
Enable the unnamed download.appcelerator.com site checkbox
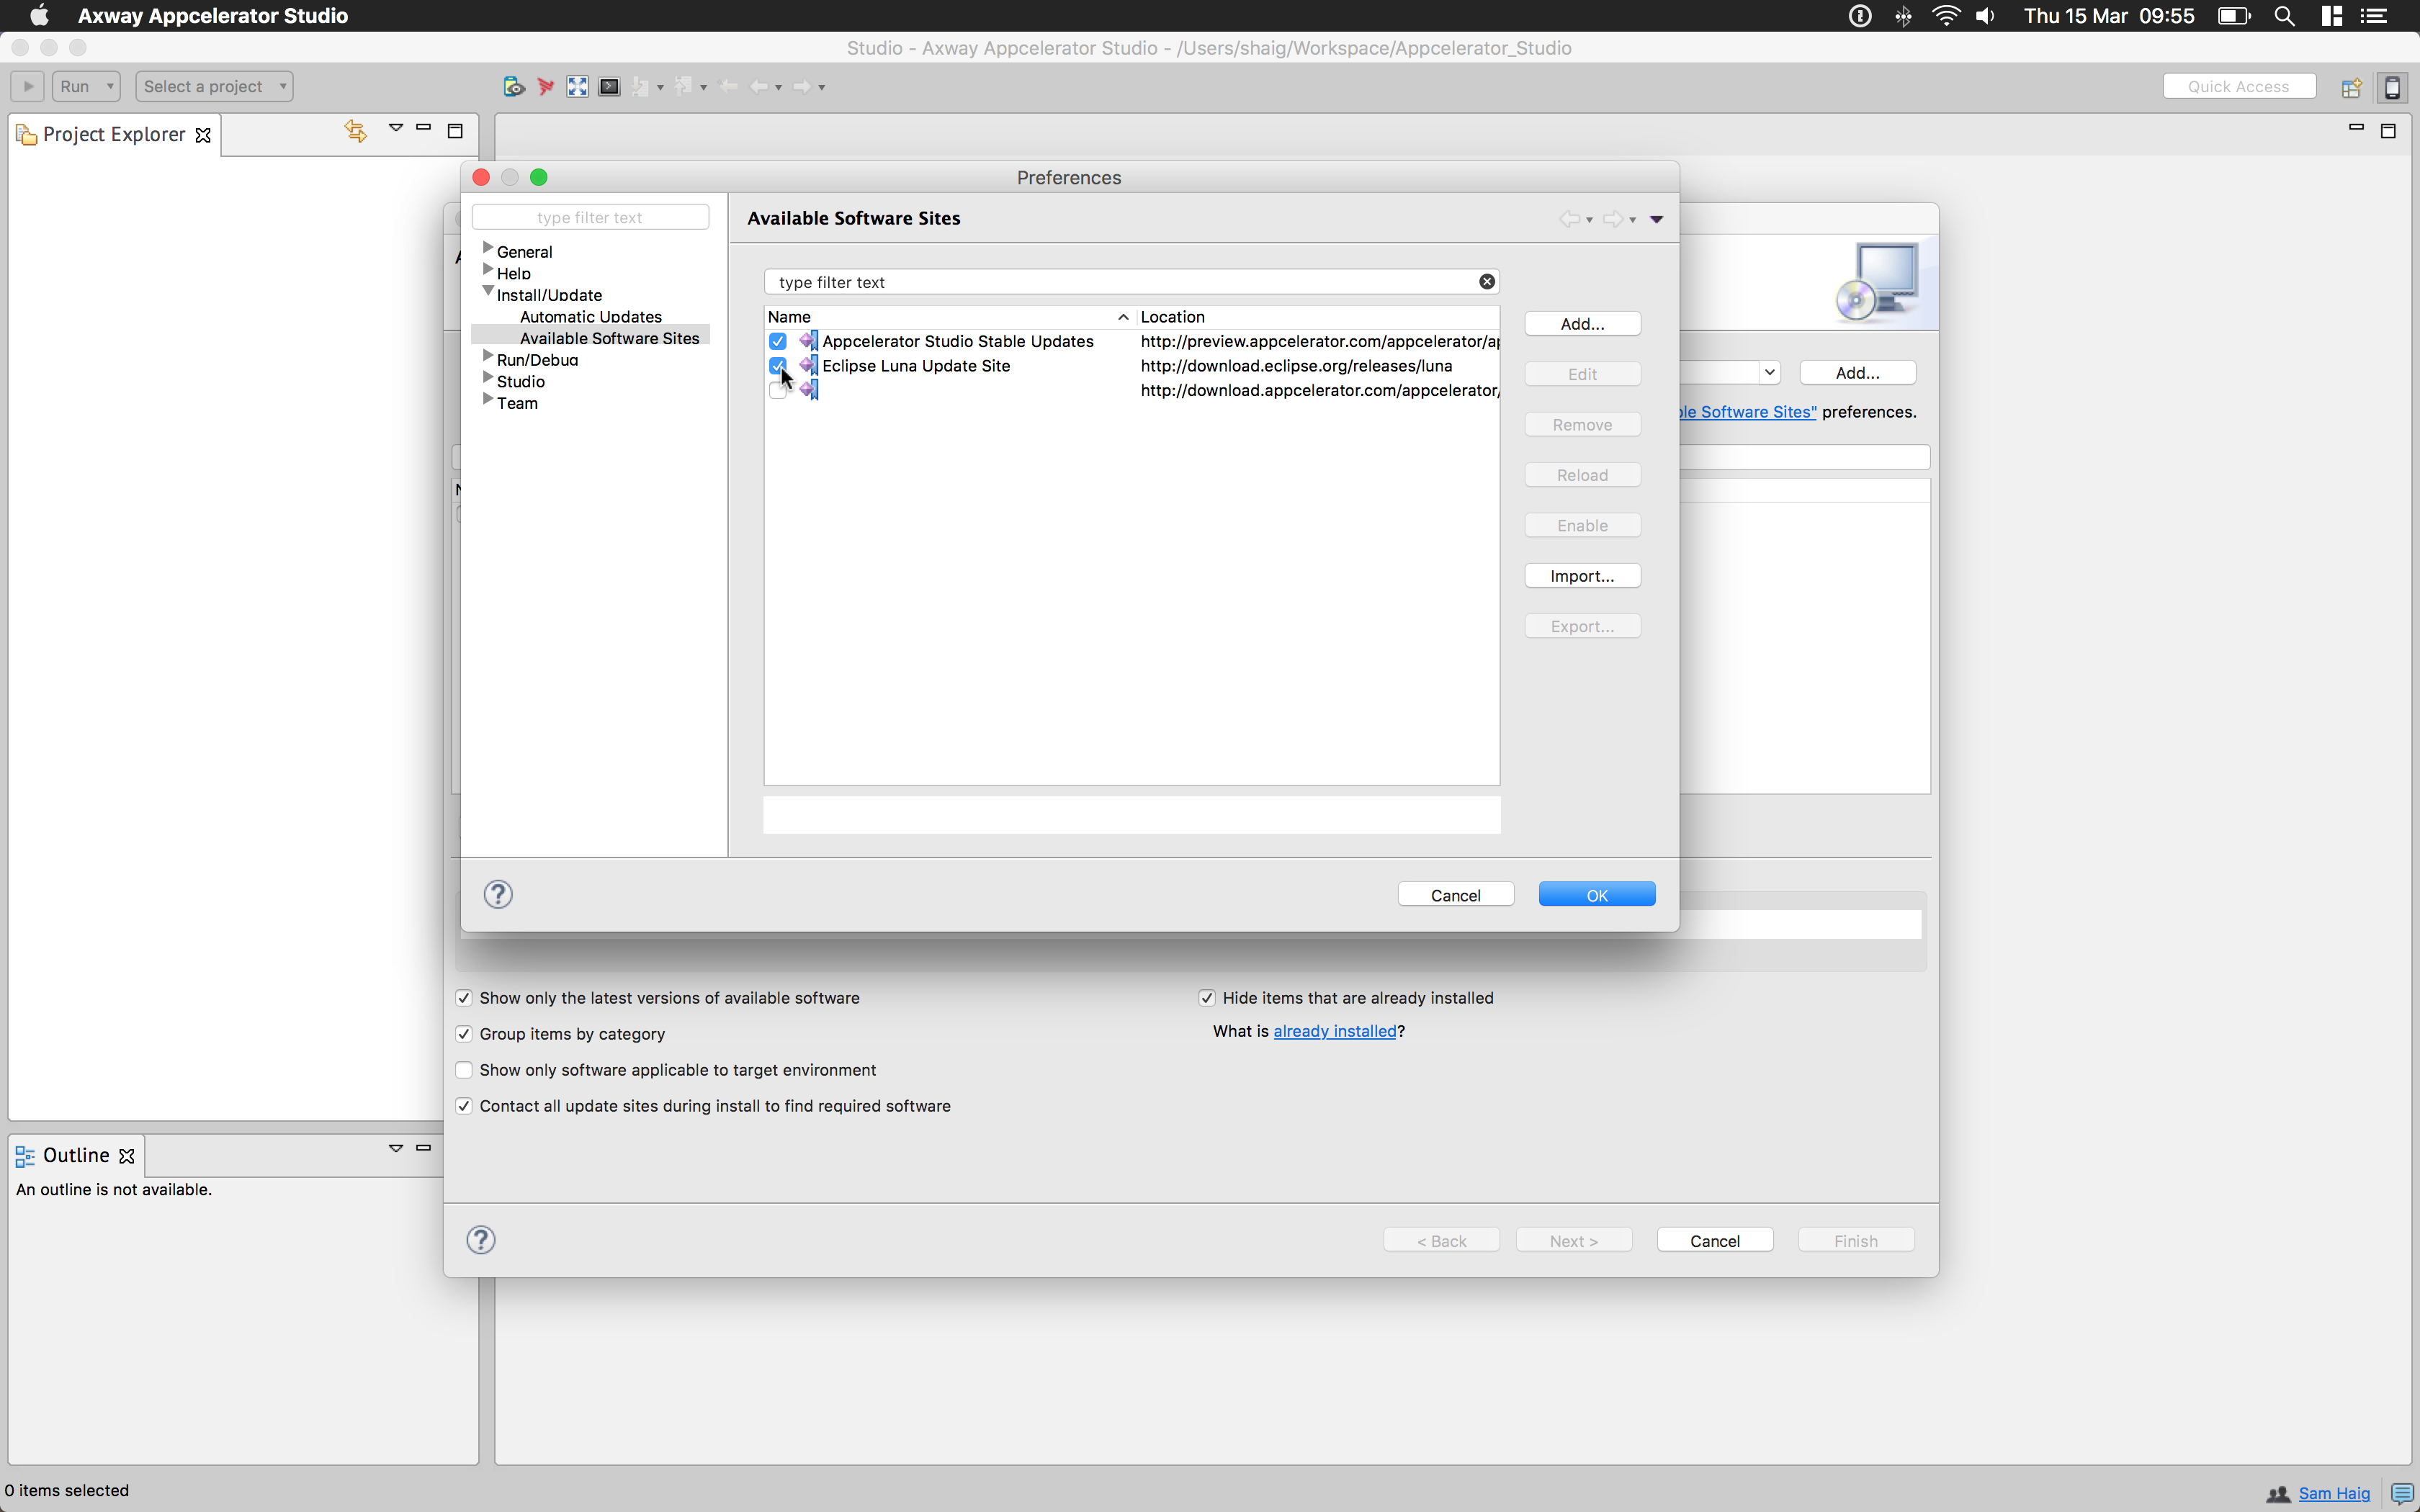point(778,391)
